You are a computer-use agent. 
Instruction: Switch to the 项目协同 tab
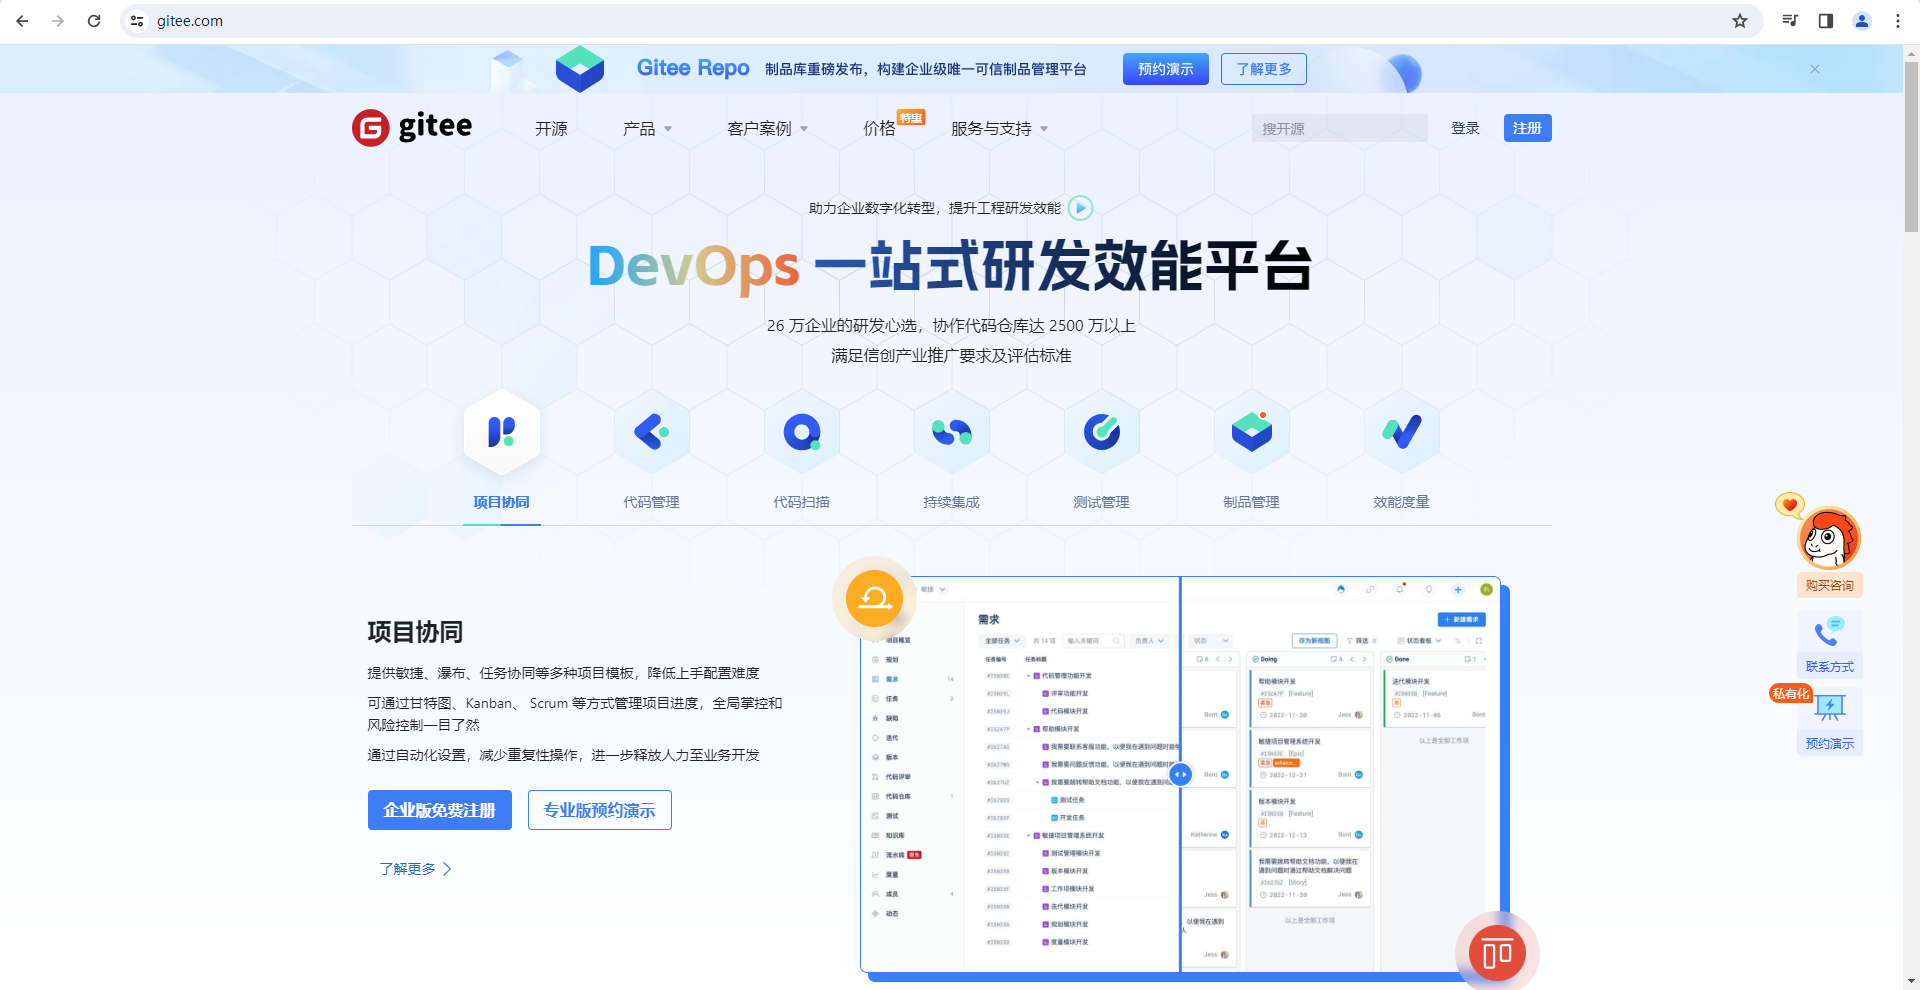pyautogui.click(x=501, y=502)
